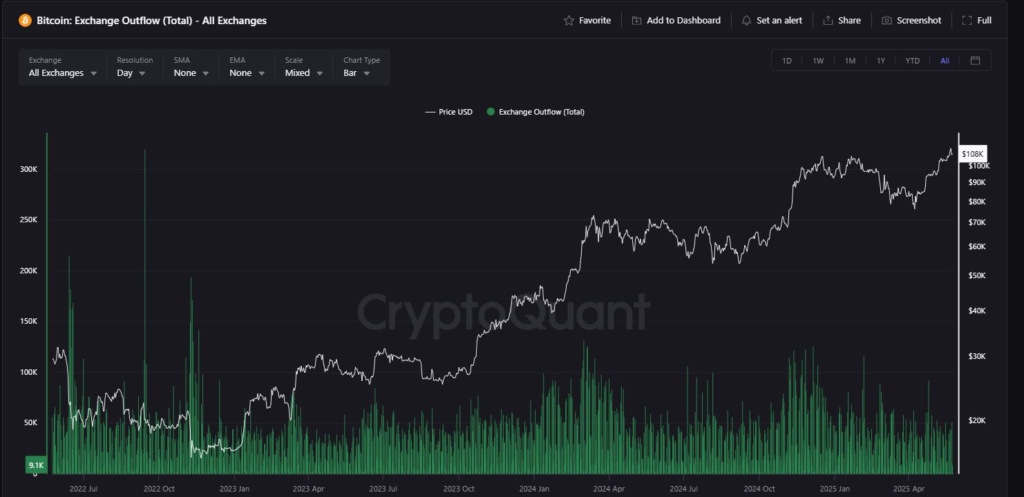Viewport: 1024px width, 497px height.
Task: Open the SMA None dropdown
Action: [191, 67]
